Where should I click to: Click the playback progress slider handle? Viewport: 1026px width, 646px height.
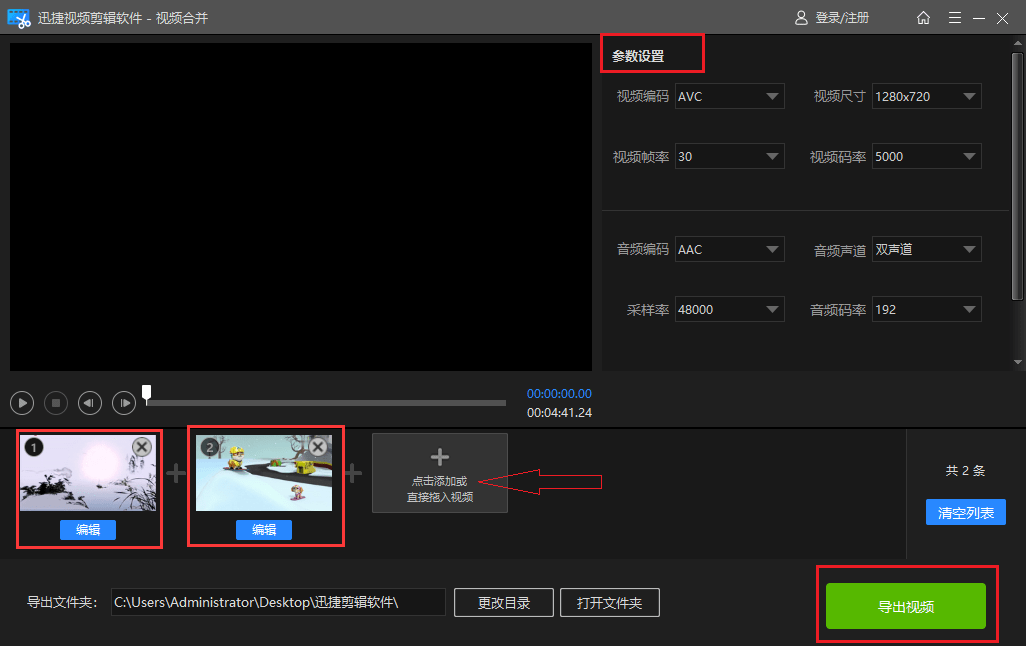pos(147,393)
